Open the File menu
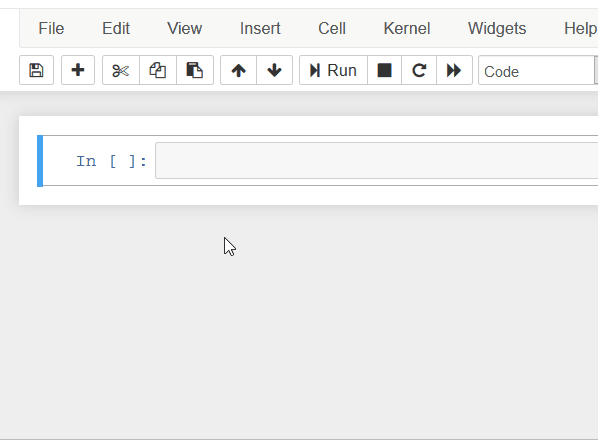Image resolution: width=598 pixels, height=440 pixels. pyautogui.click(x=51, y=29)
